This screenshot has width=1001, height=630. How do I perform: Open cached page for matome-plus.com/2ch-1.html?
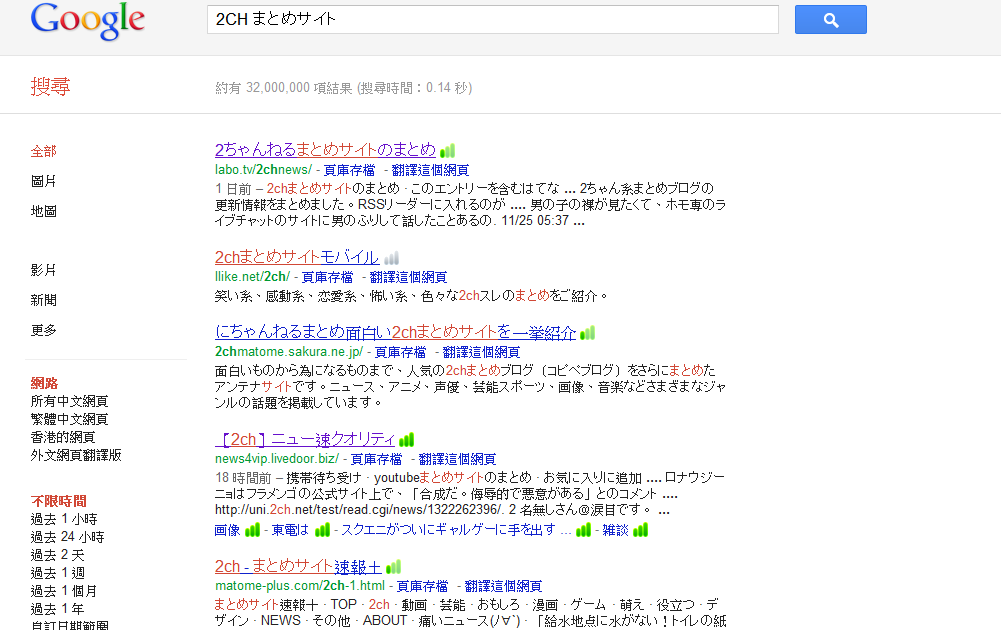click(423, 586)
